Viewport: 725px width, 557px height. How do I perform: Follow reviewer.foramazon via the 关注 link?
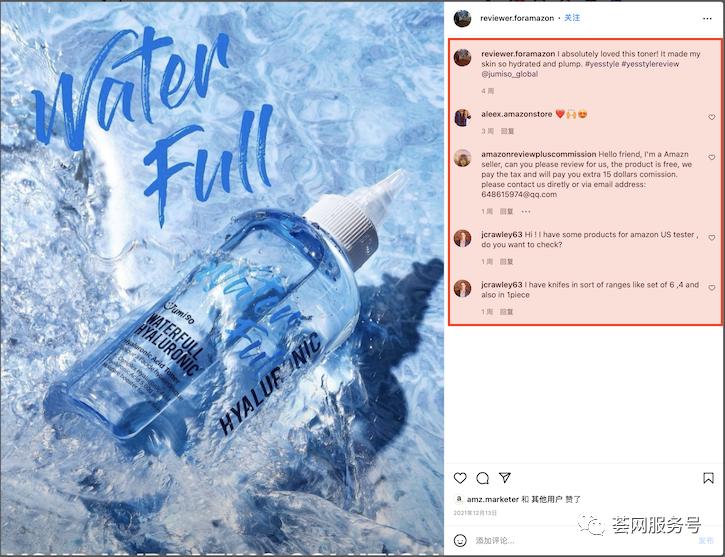coord(571,18)
